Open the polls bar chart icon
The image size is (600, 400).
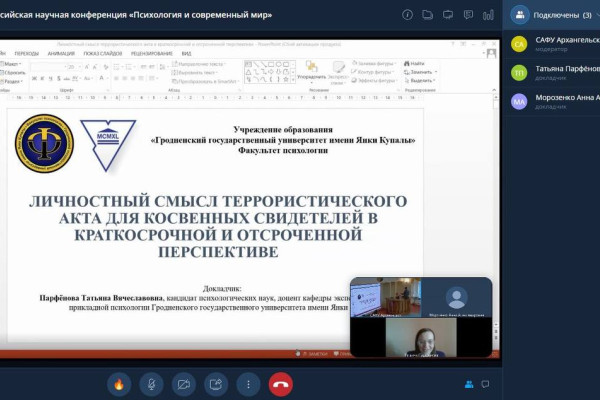[490, 15]
